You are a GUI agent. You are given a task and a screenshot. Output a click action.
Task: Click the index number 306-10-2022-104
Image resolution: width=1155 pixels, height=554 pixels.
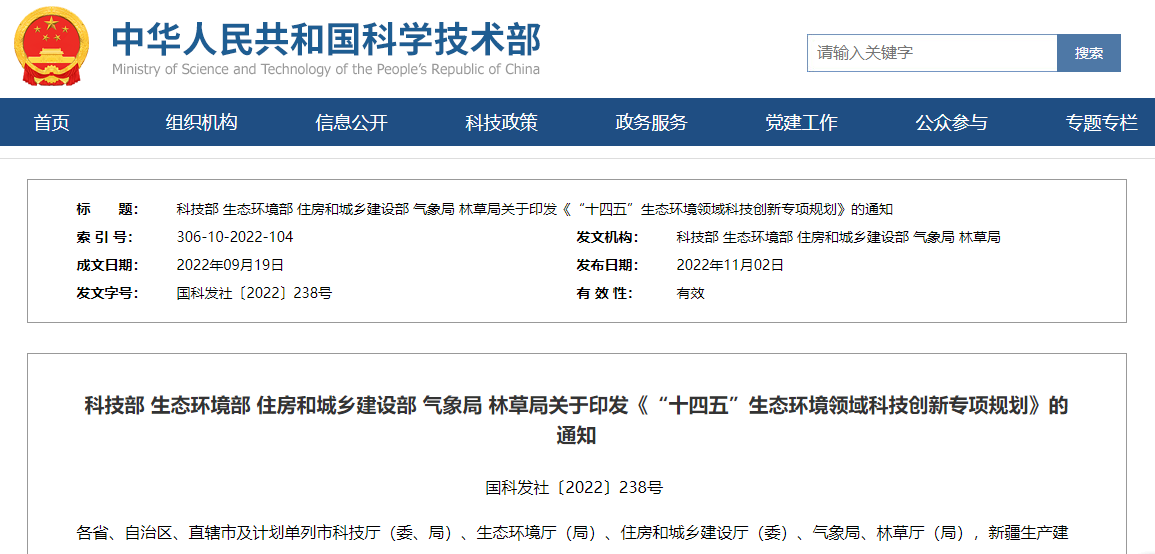(235, 237)
